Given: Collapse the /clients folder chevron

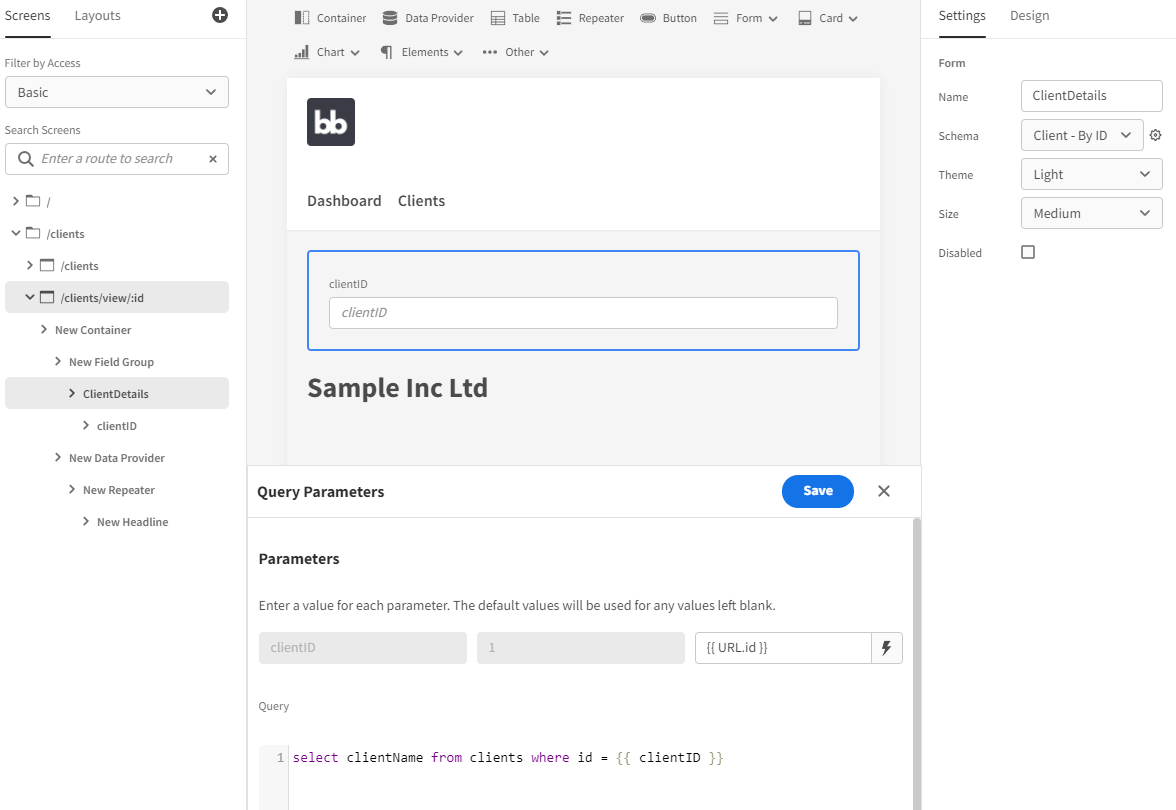Looking at the screenshot, I should (x=16, y=233).
